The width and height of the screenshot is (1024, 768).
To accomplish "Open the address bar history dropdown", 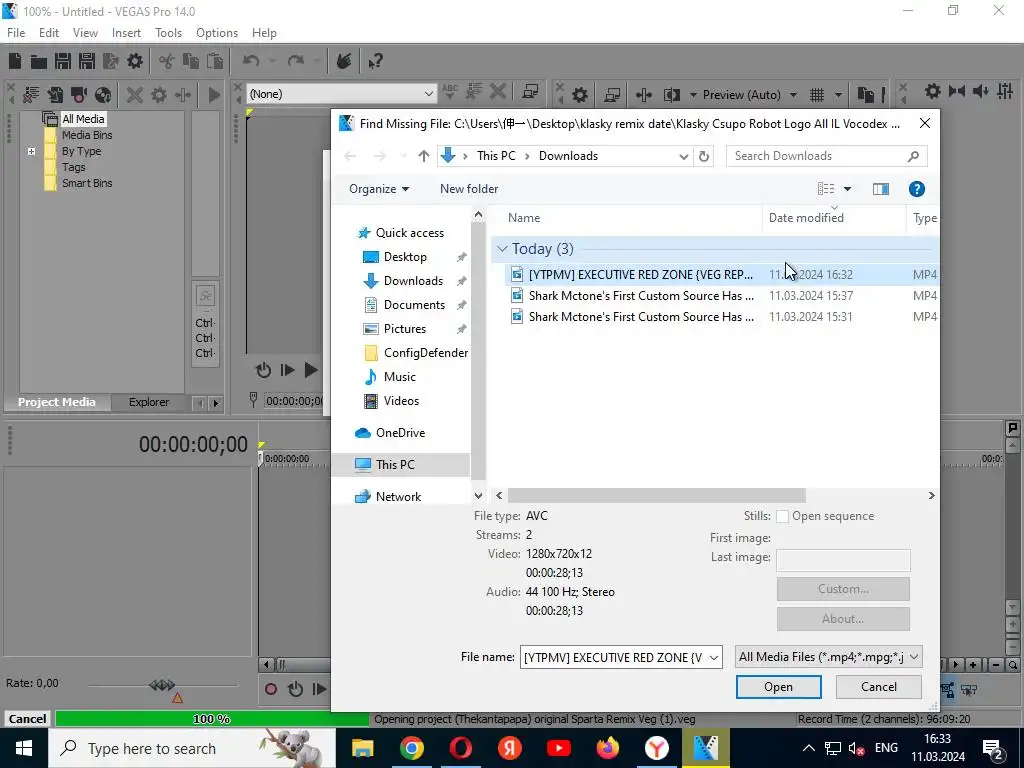I will (x=683, y=156).
